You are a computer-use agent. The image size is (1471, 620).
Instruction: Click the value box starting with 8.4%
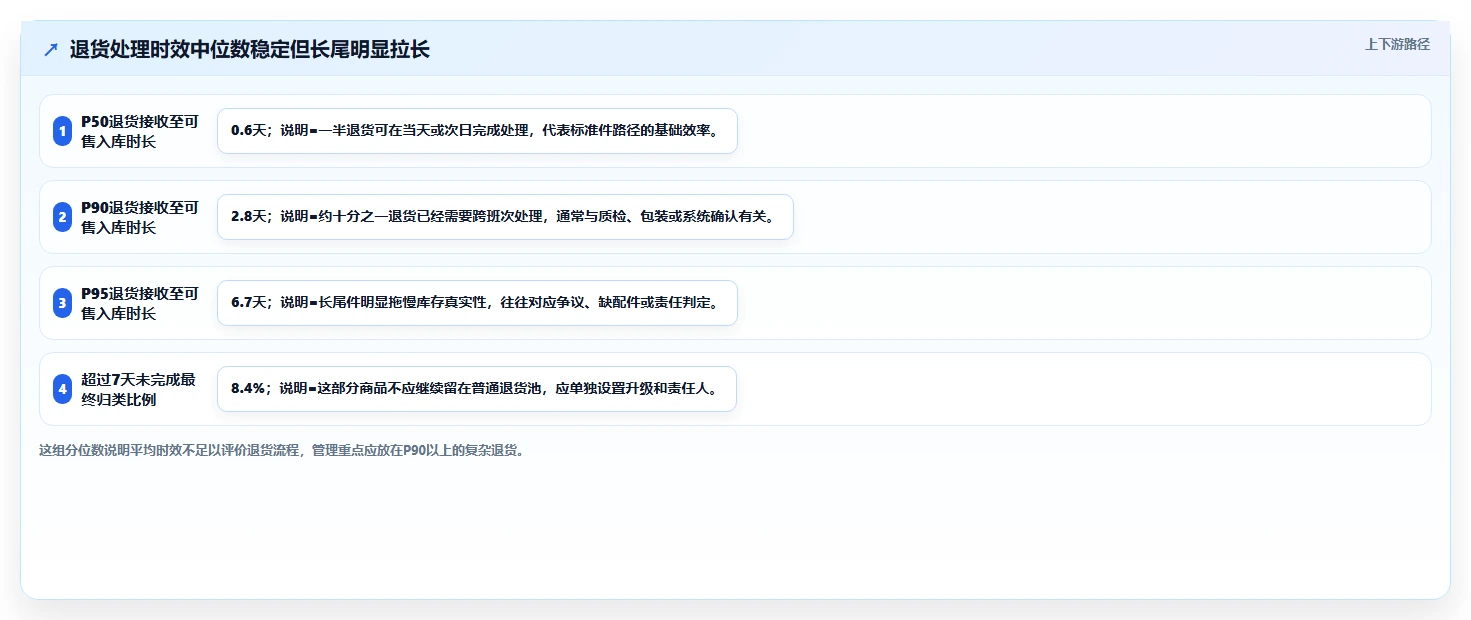click(477, 389)
